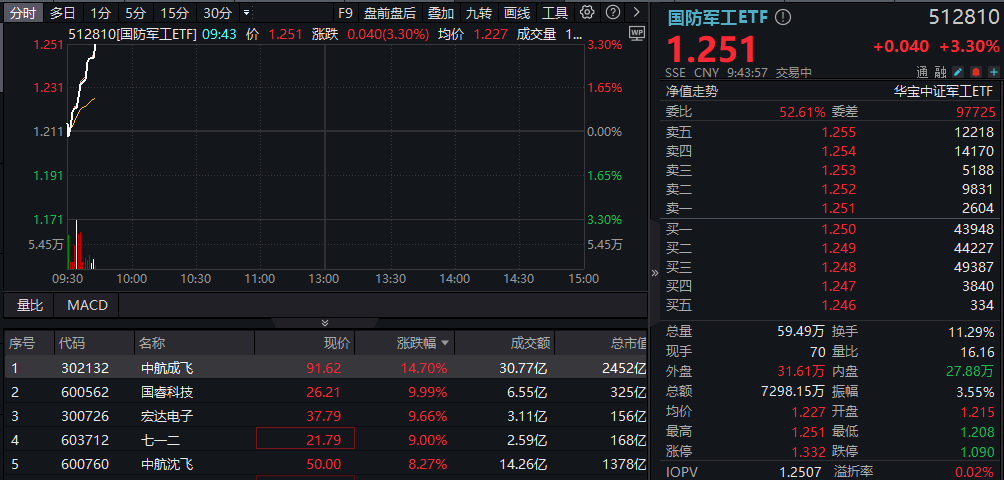Toggle 盘前盘后 display
This screenshot has width=1004, height=480.
(389, 13)
